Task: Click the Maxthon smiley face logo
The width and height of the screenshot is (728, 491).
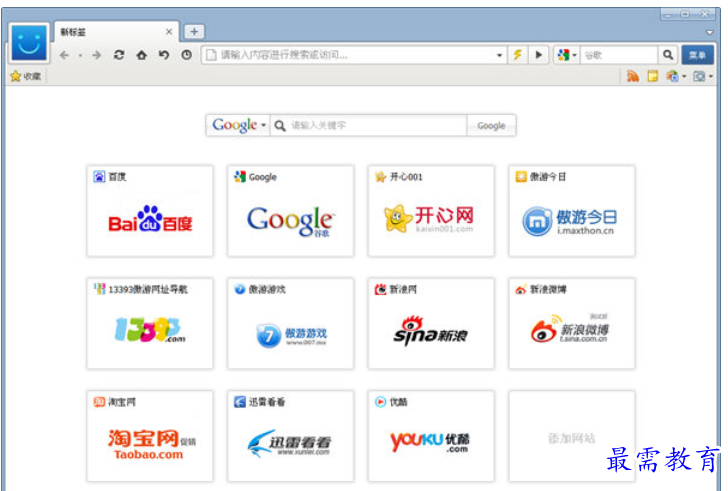Action: tap(30, 43)
